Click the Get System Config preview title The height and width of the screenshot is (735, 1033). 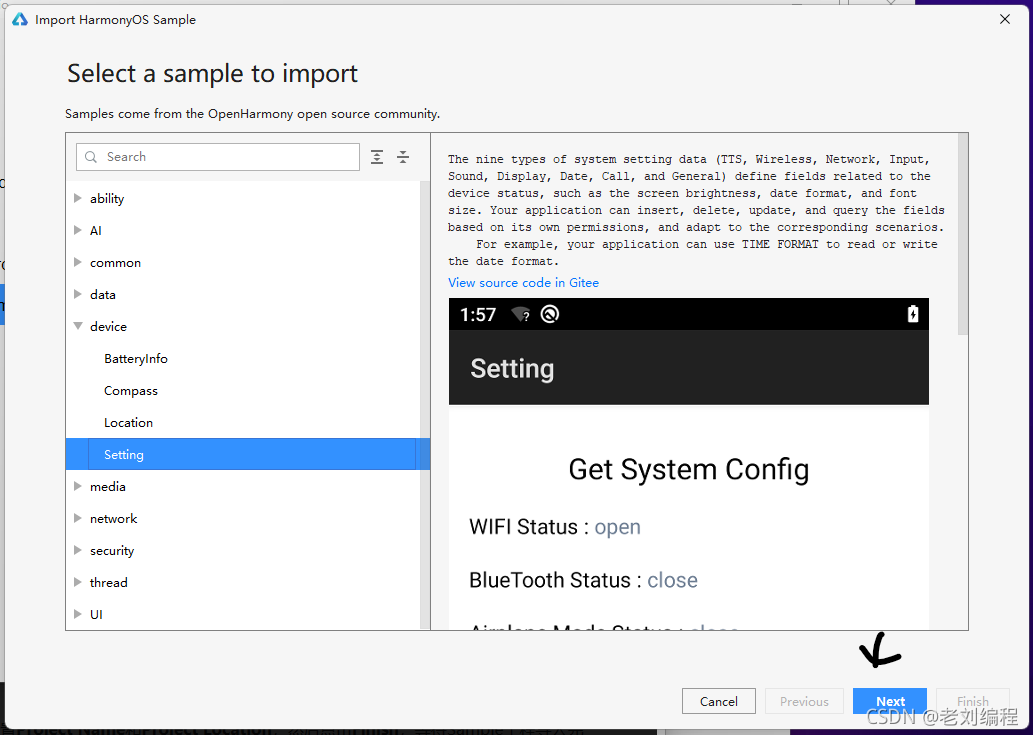coord(688,470)
